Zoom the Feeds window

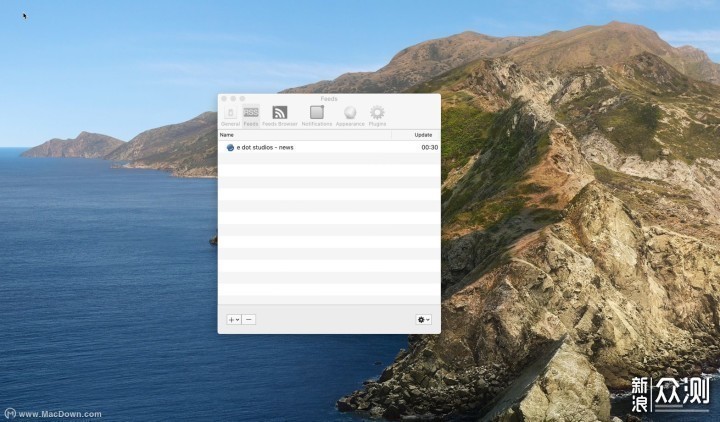click(x=242, y=99)
